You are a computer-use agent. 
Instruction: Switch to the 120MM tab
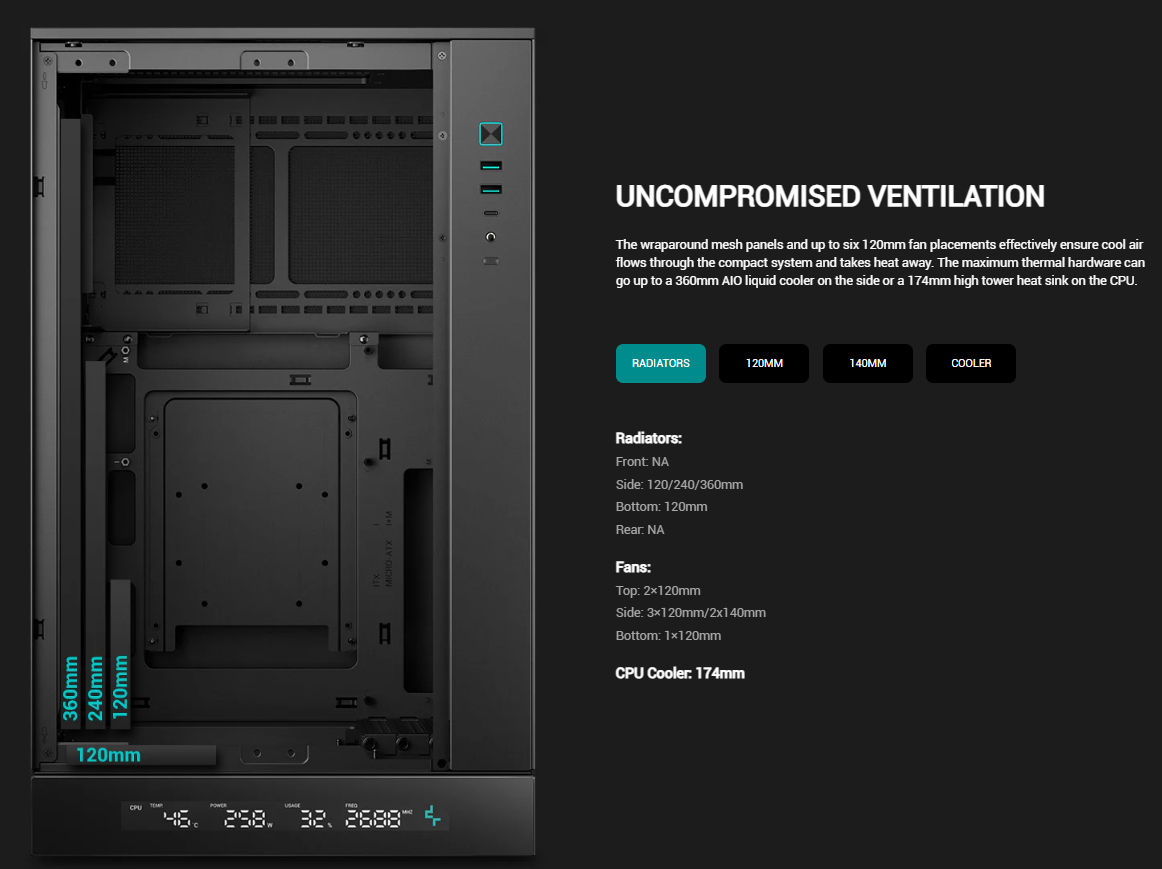tap(764, 363)
